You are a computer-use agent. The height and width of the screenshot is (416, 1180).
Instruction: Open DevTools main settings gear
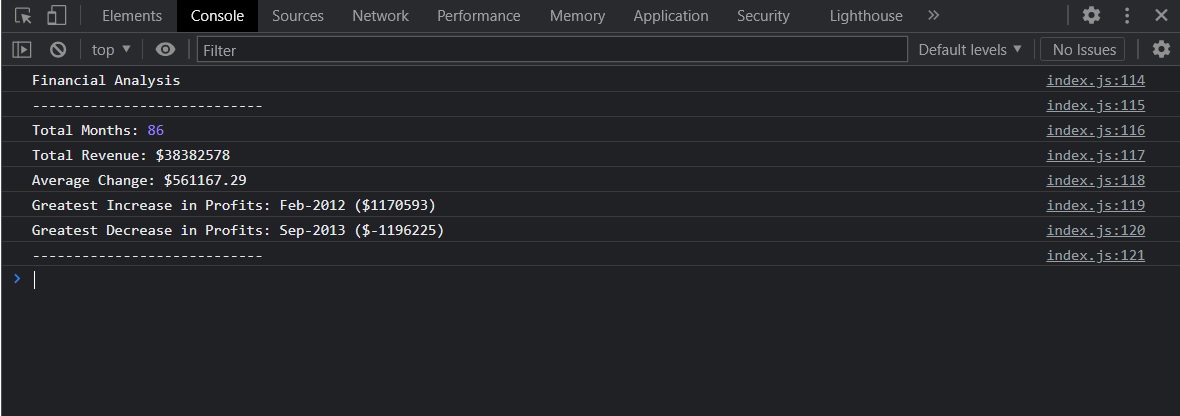point(1091,16)
